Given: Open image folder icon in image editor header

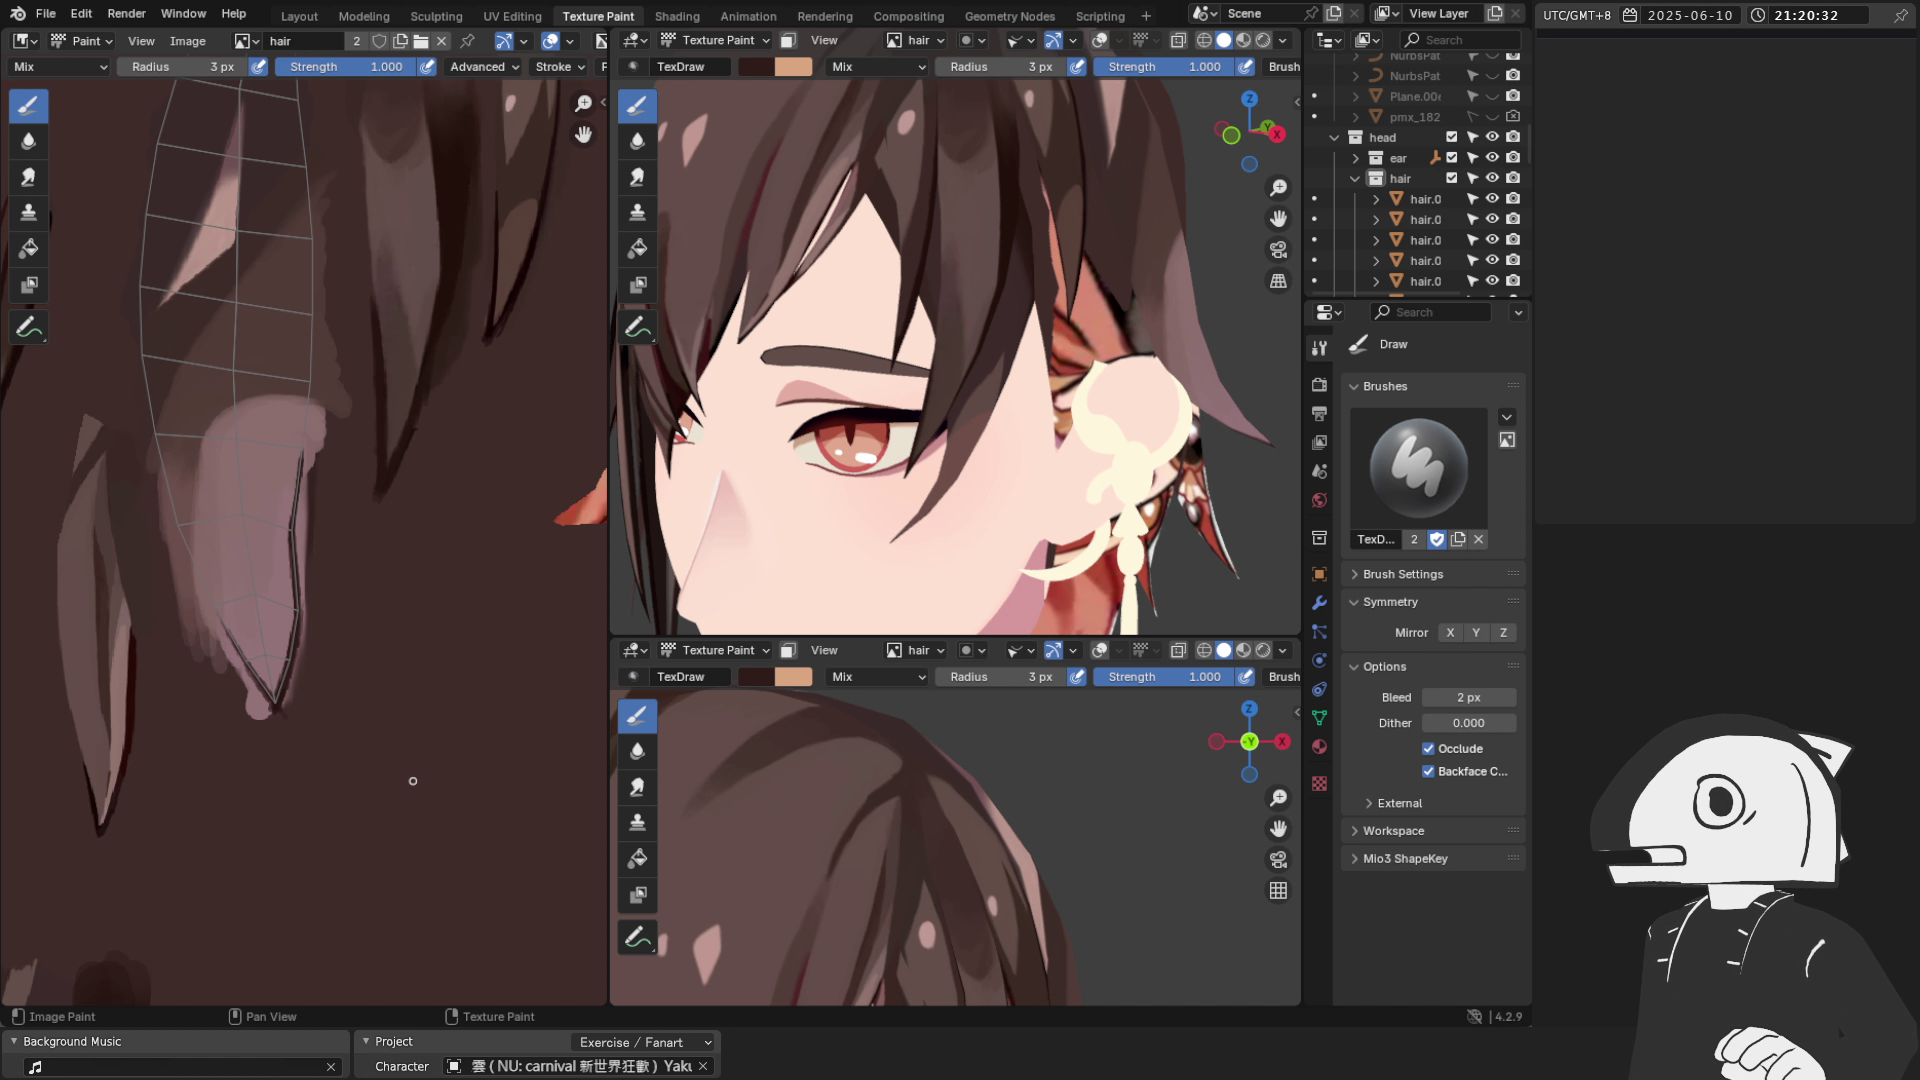Looking at the screenshot, I should (x=421, y=41).
